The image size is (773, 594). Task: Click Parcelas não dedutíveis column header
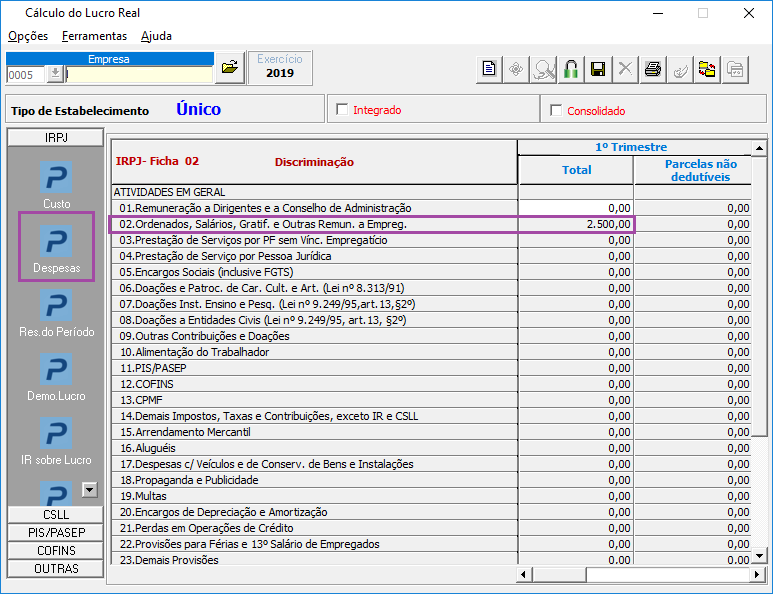693,170
